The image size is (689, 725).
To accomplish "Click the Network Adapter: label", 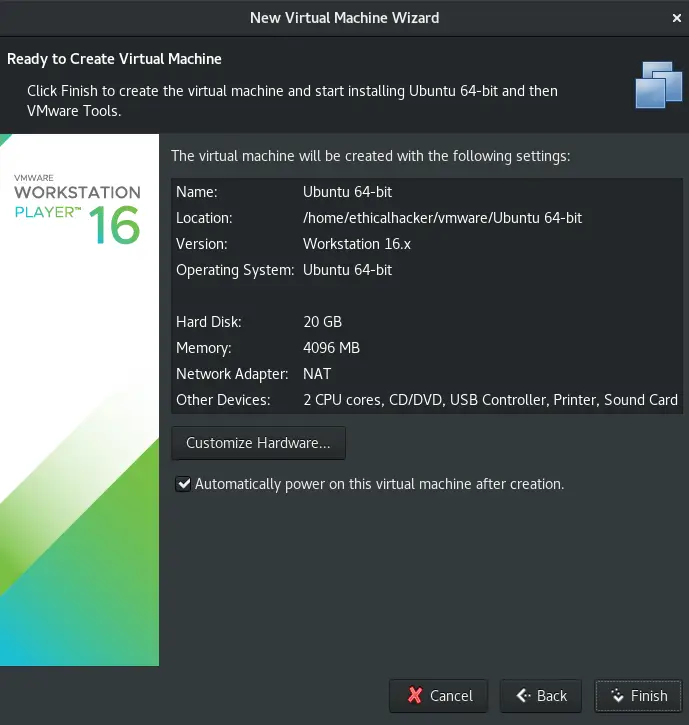I will point(232,374).
